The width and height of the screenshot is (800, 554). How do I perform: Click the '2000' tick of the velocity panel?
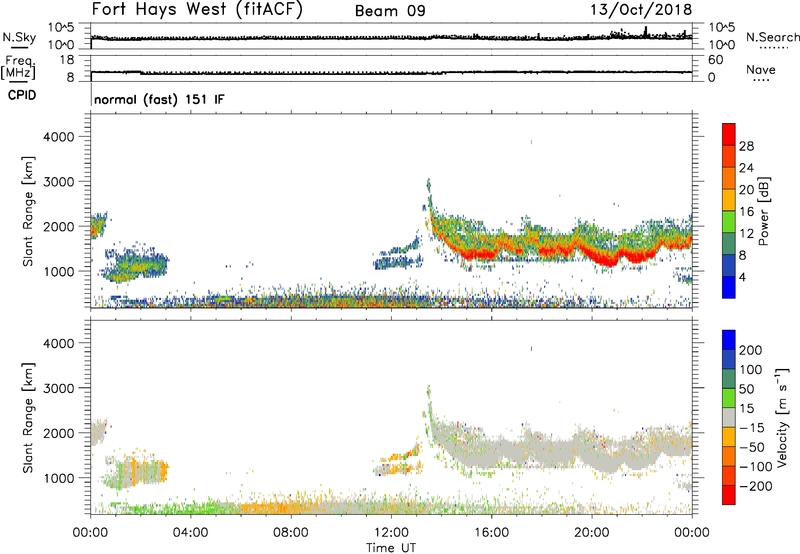coord(59,433)
